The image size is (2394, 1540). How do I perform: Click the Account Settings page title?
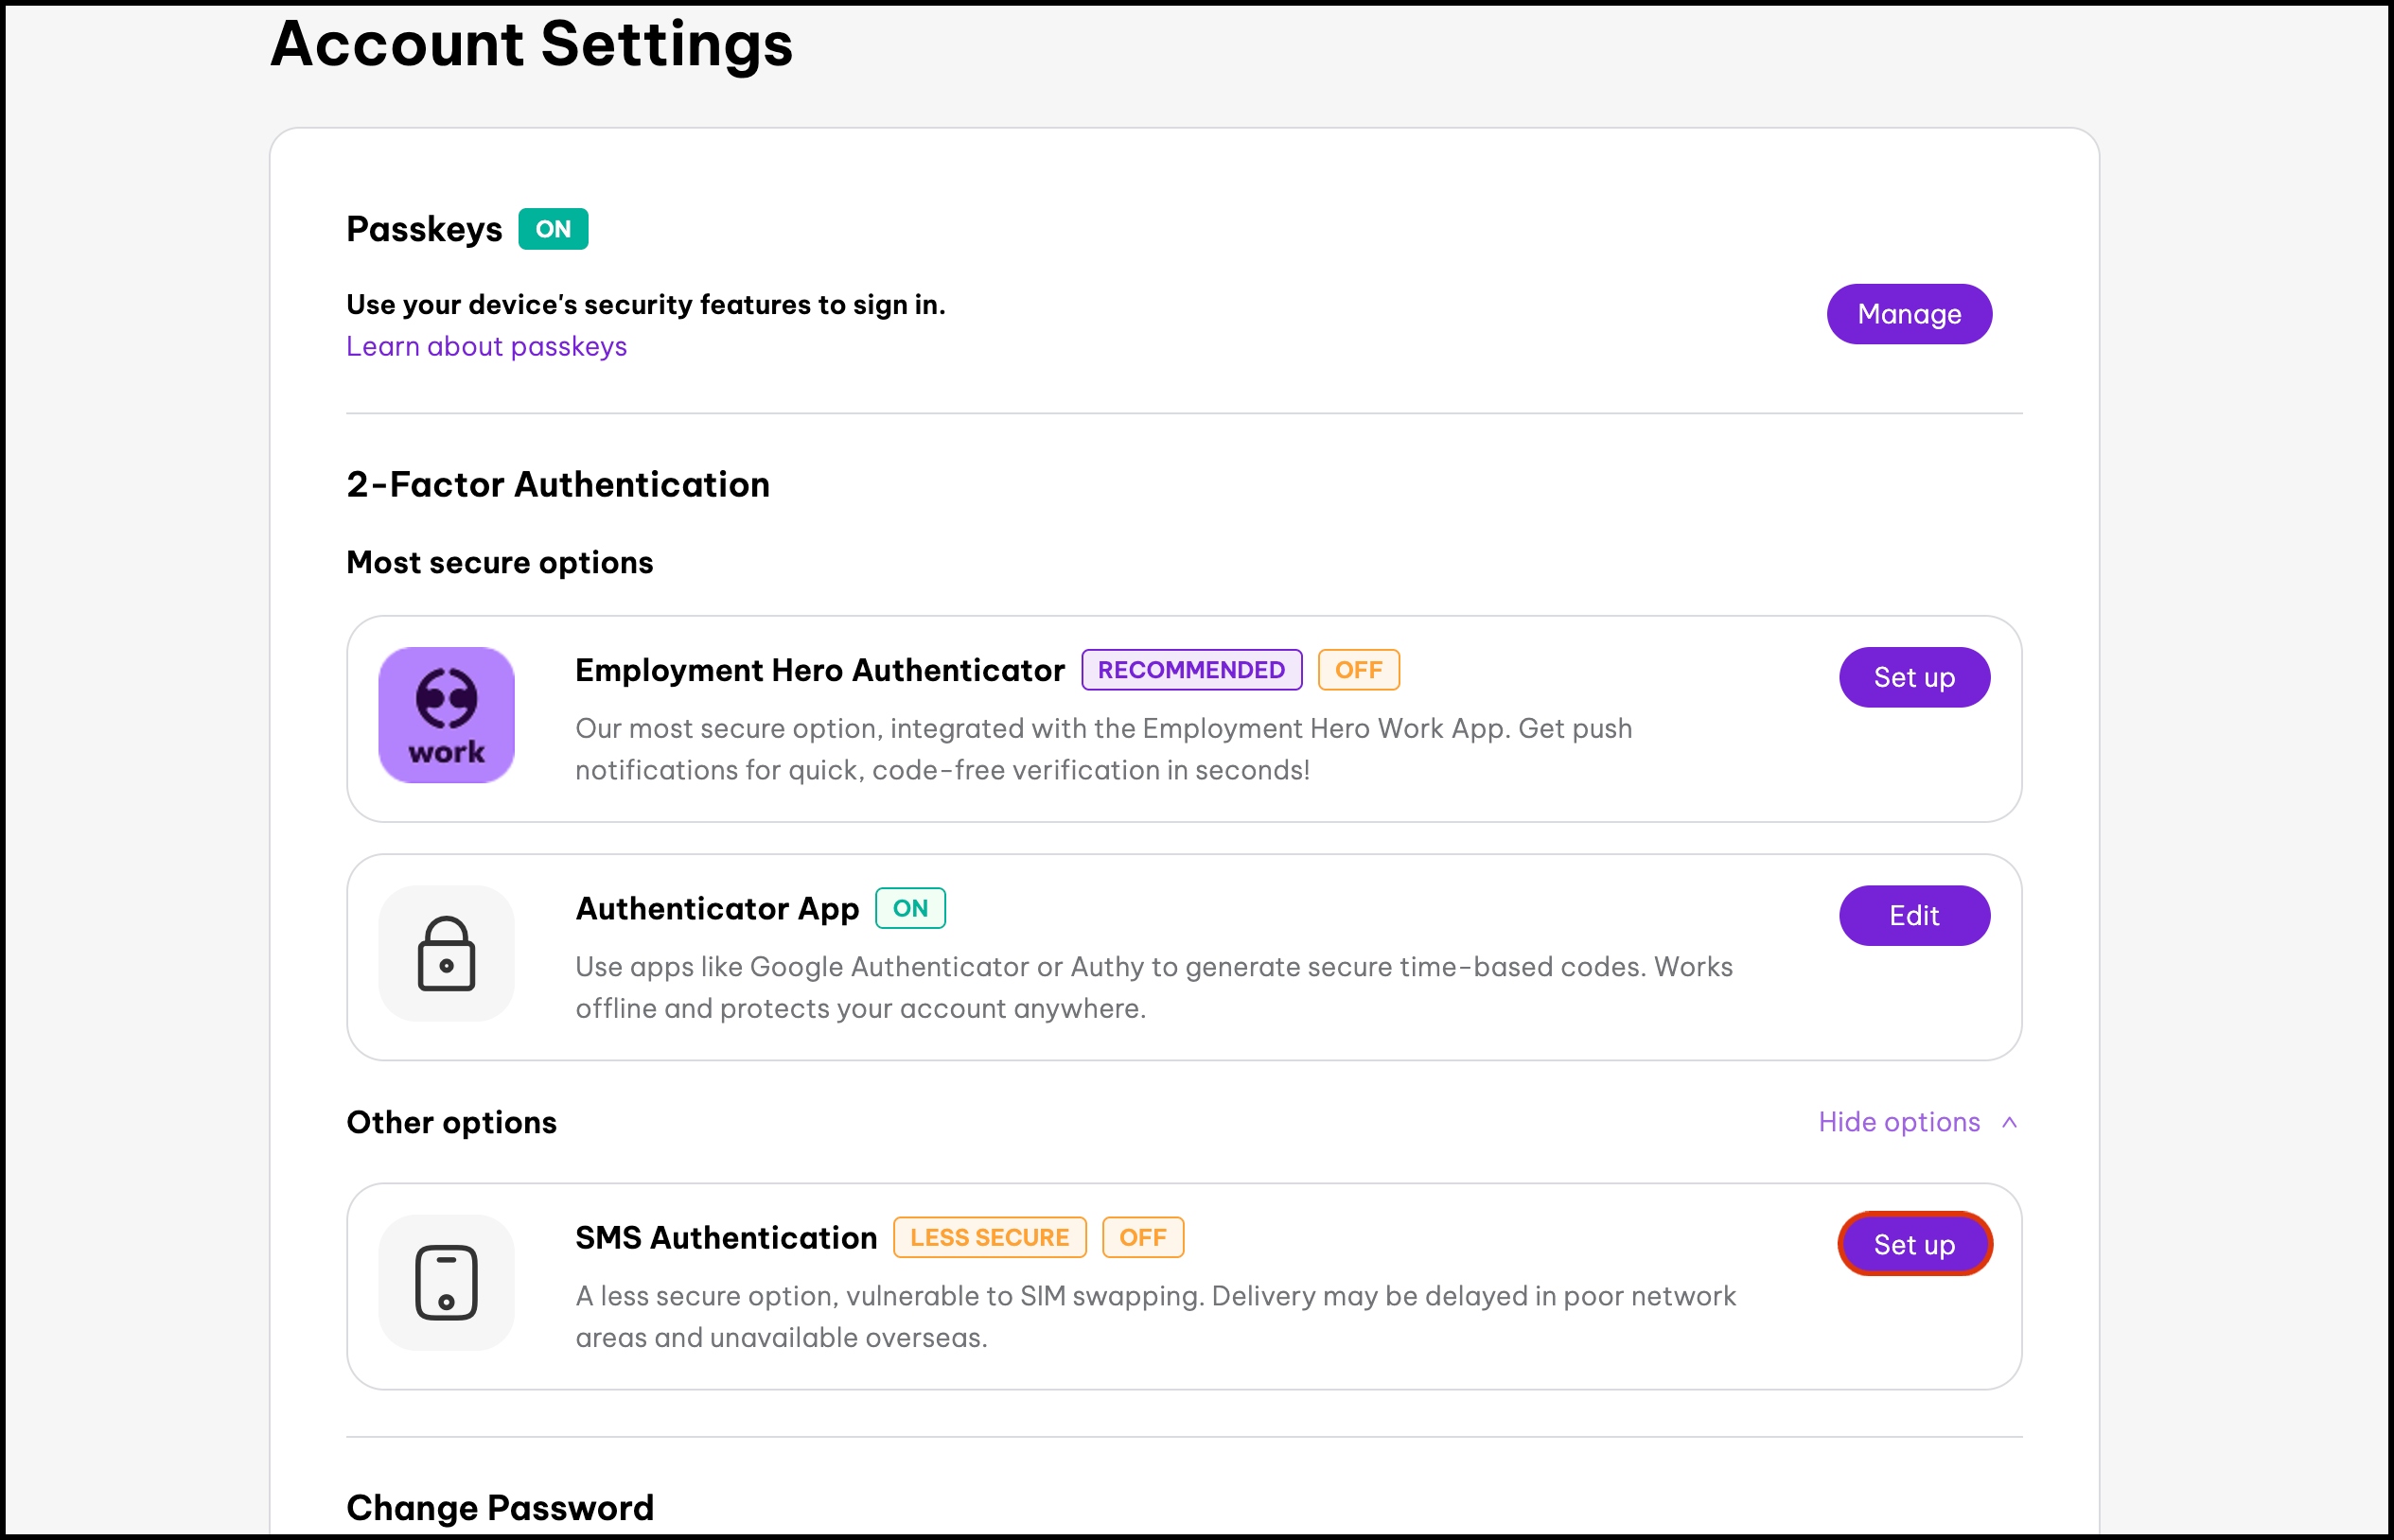[531, 44]
